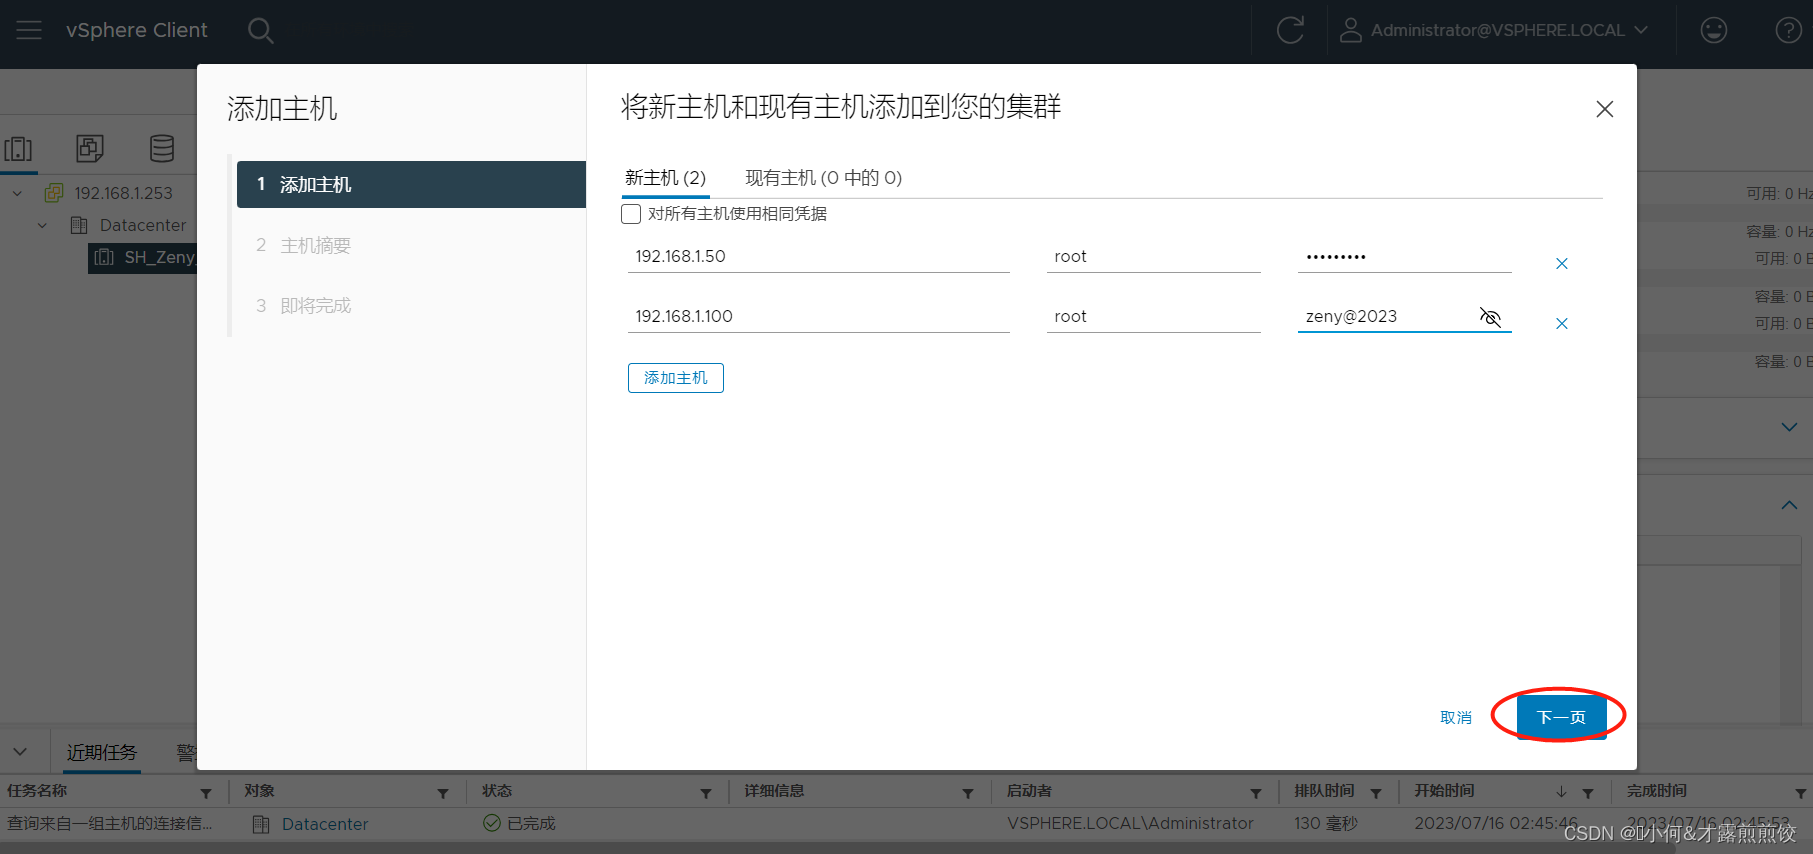
Task: Refresh using the top bar reload icon
Action: point(1290,30)
